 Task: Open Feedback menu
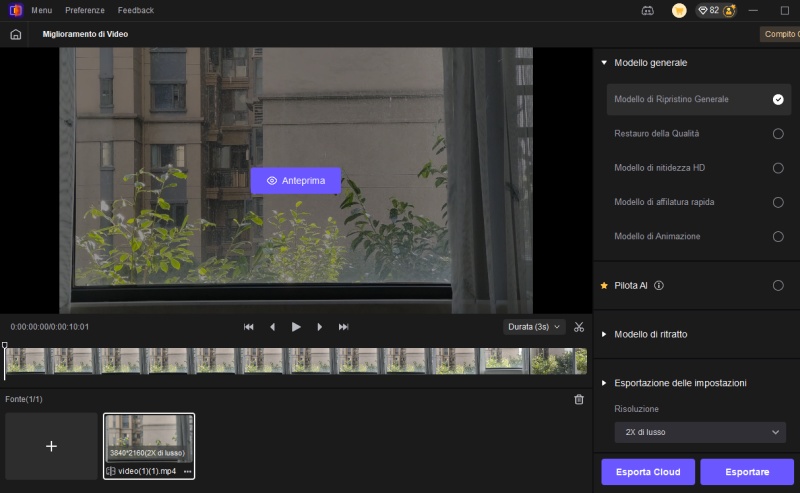coord(136,10)
